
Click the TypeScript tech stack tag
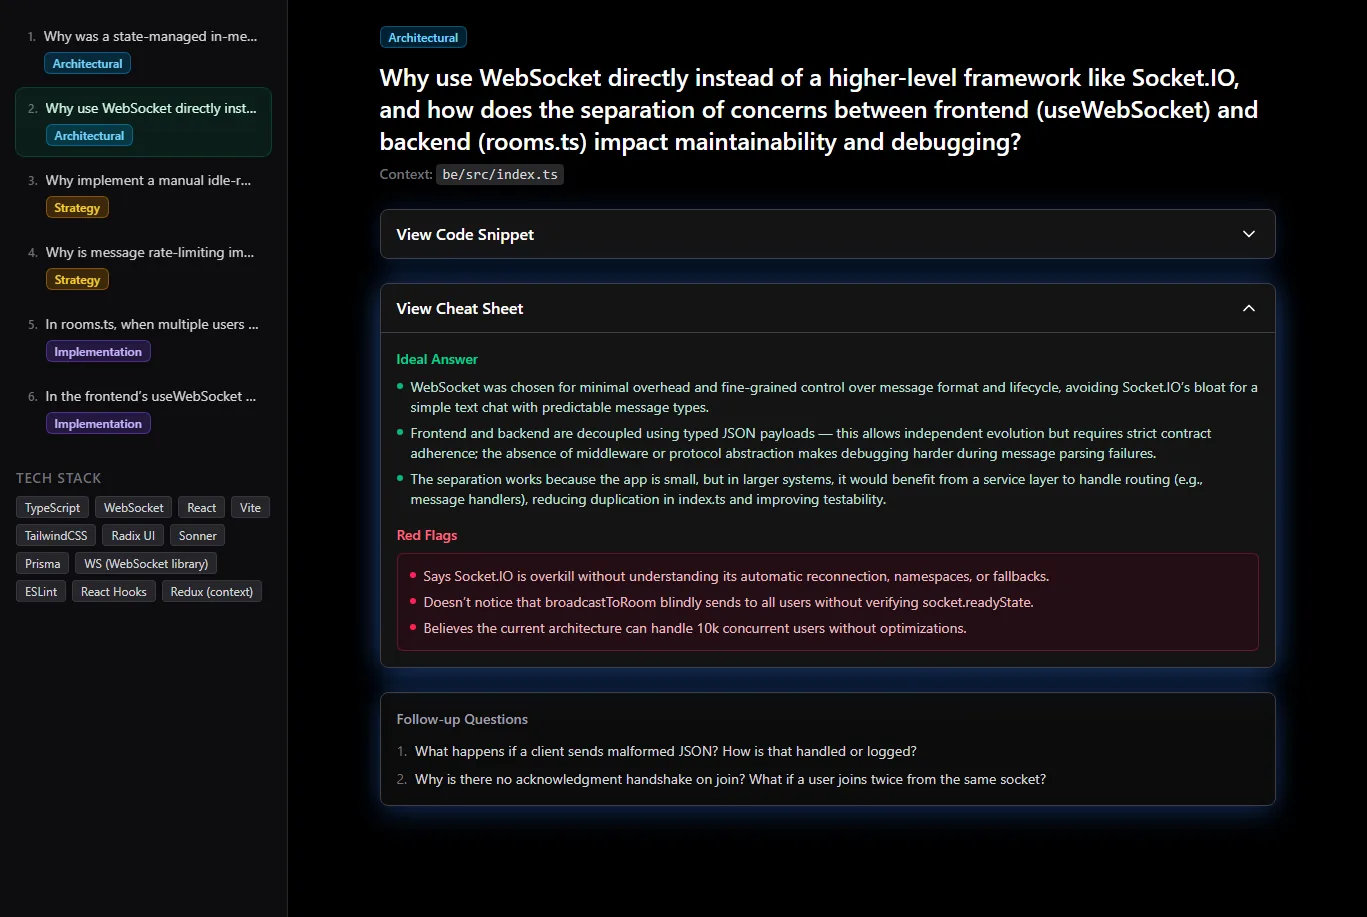[53, 508]
